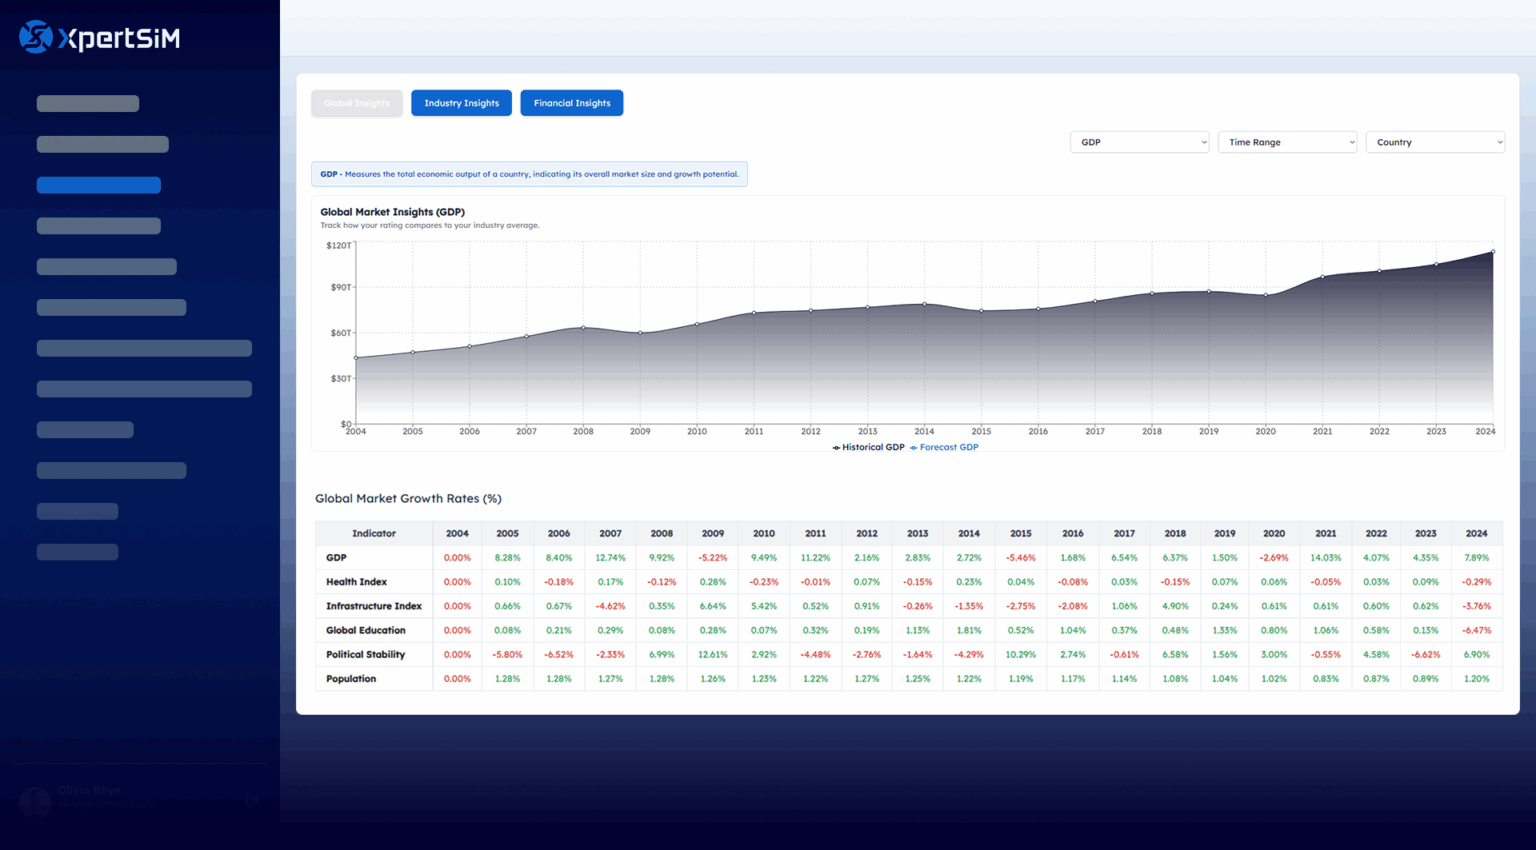Open Olivia Rhye's profile avatar
Viewport: 1536px width, 850px height.
click(35, 801)
